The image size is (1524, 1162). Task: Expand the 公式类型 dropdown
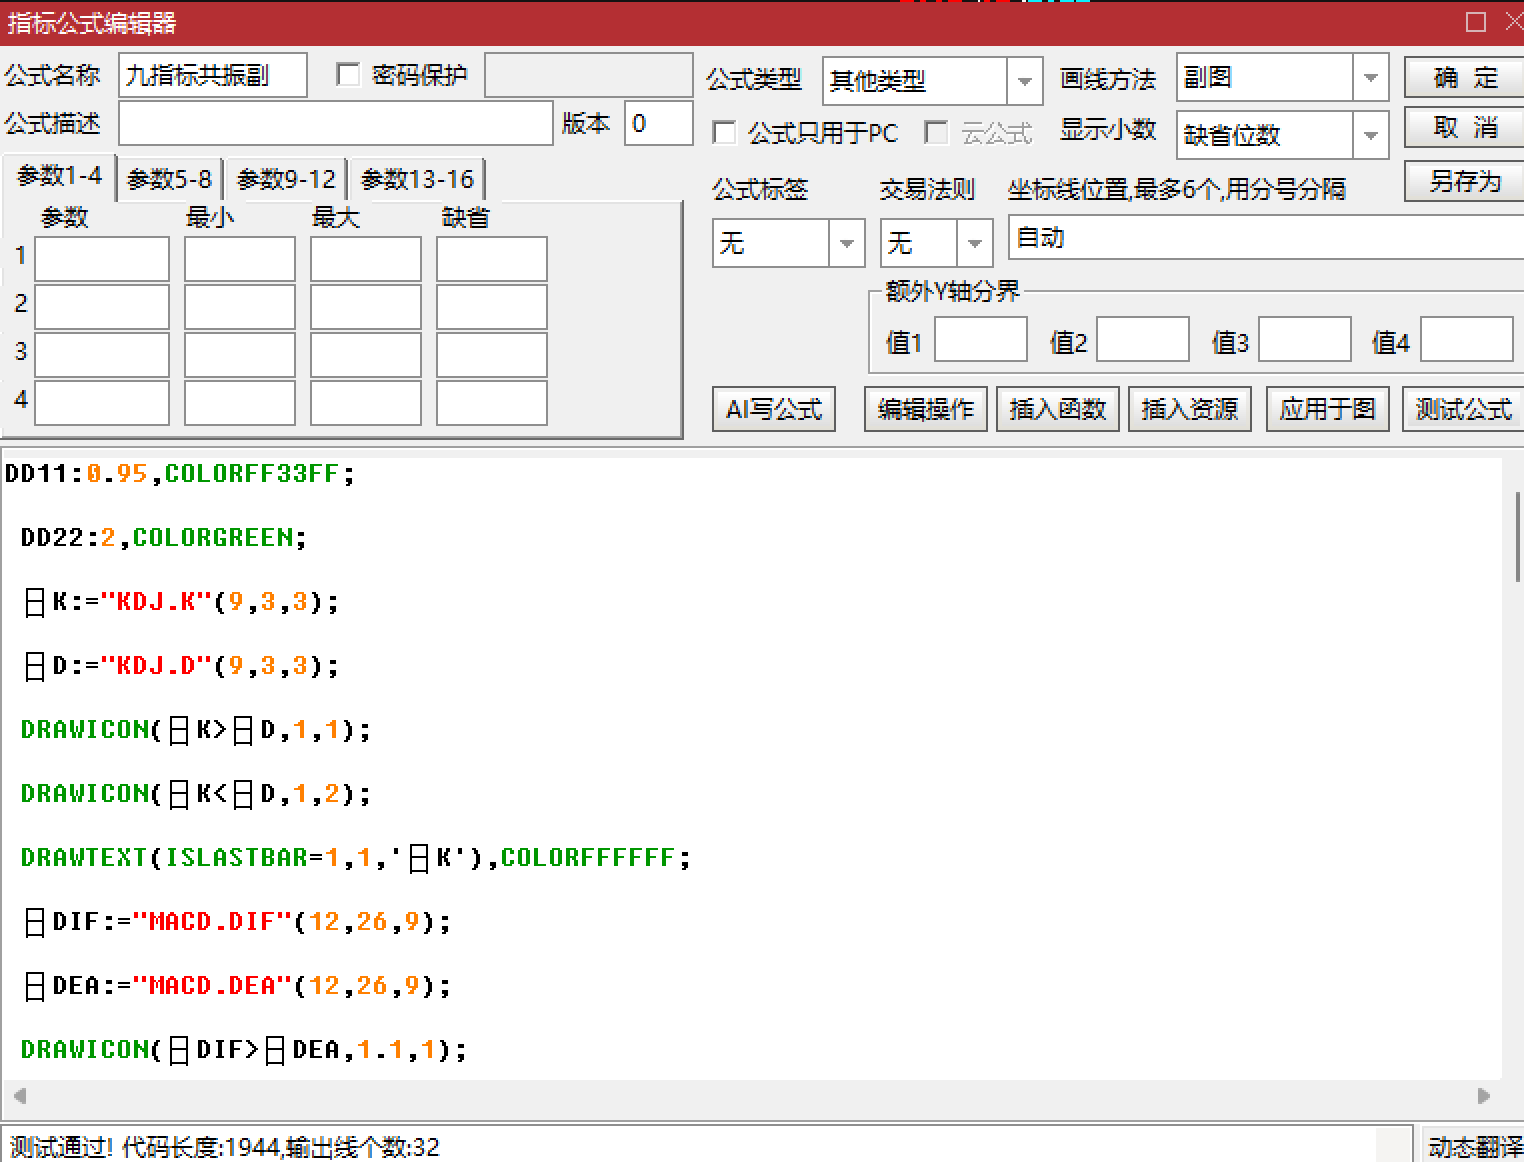click(1024, 81)
